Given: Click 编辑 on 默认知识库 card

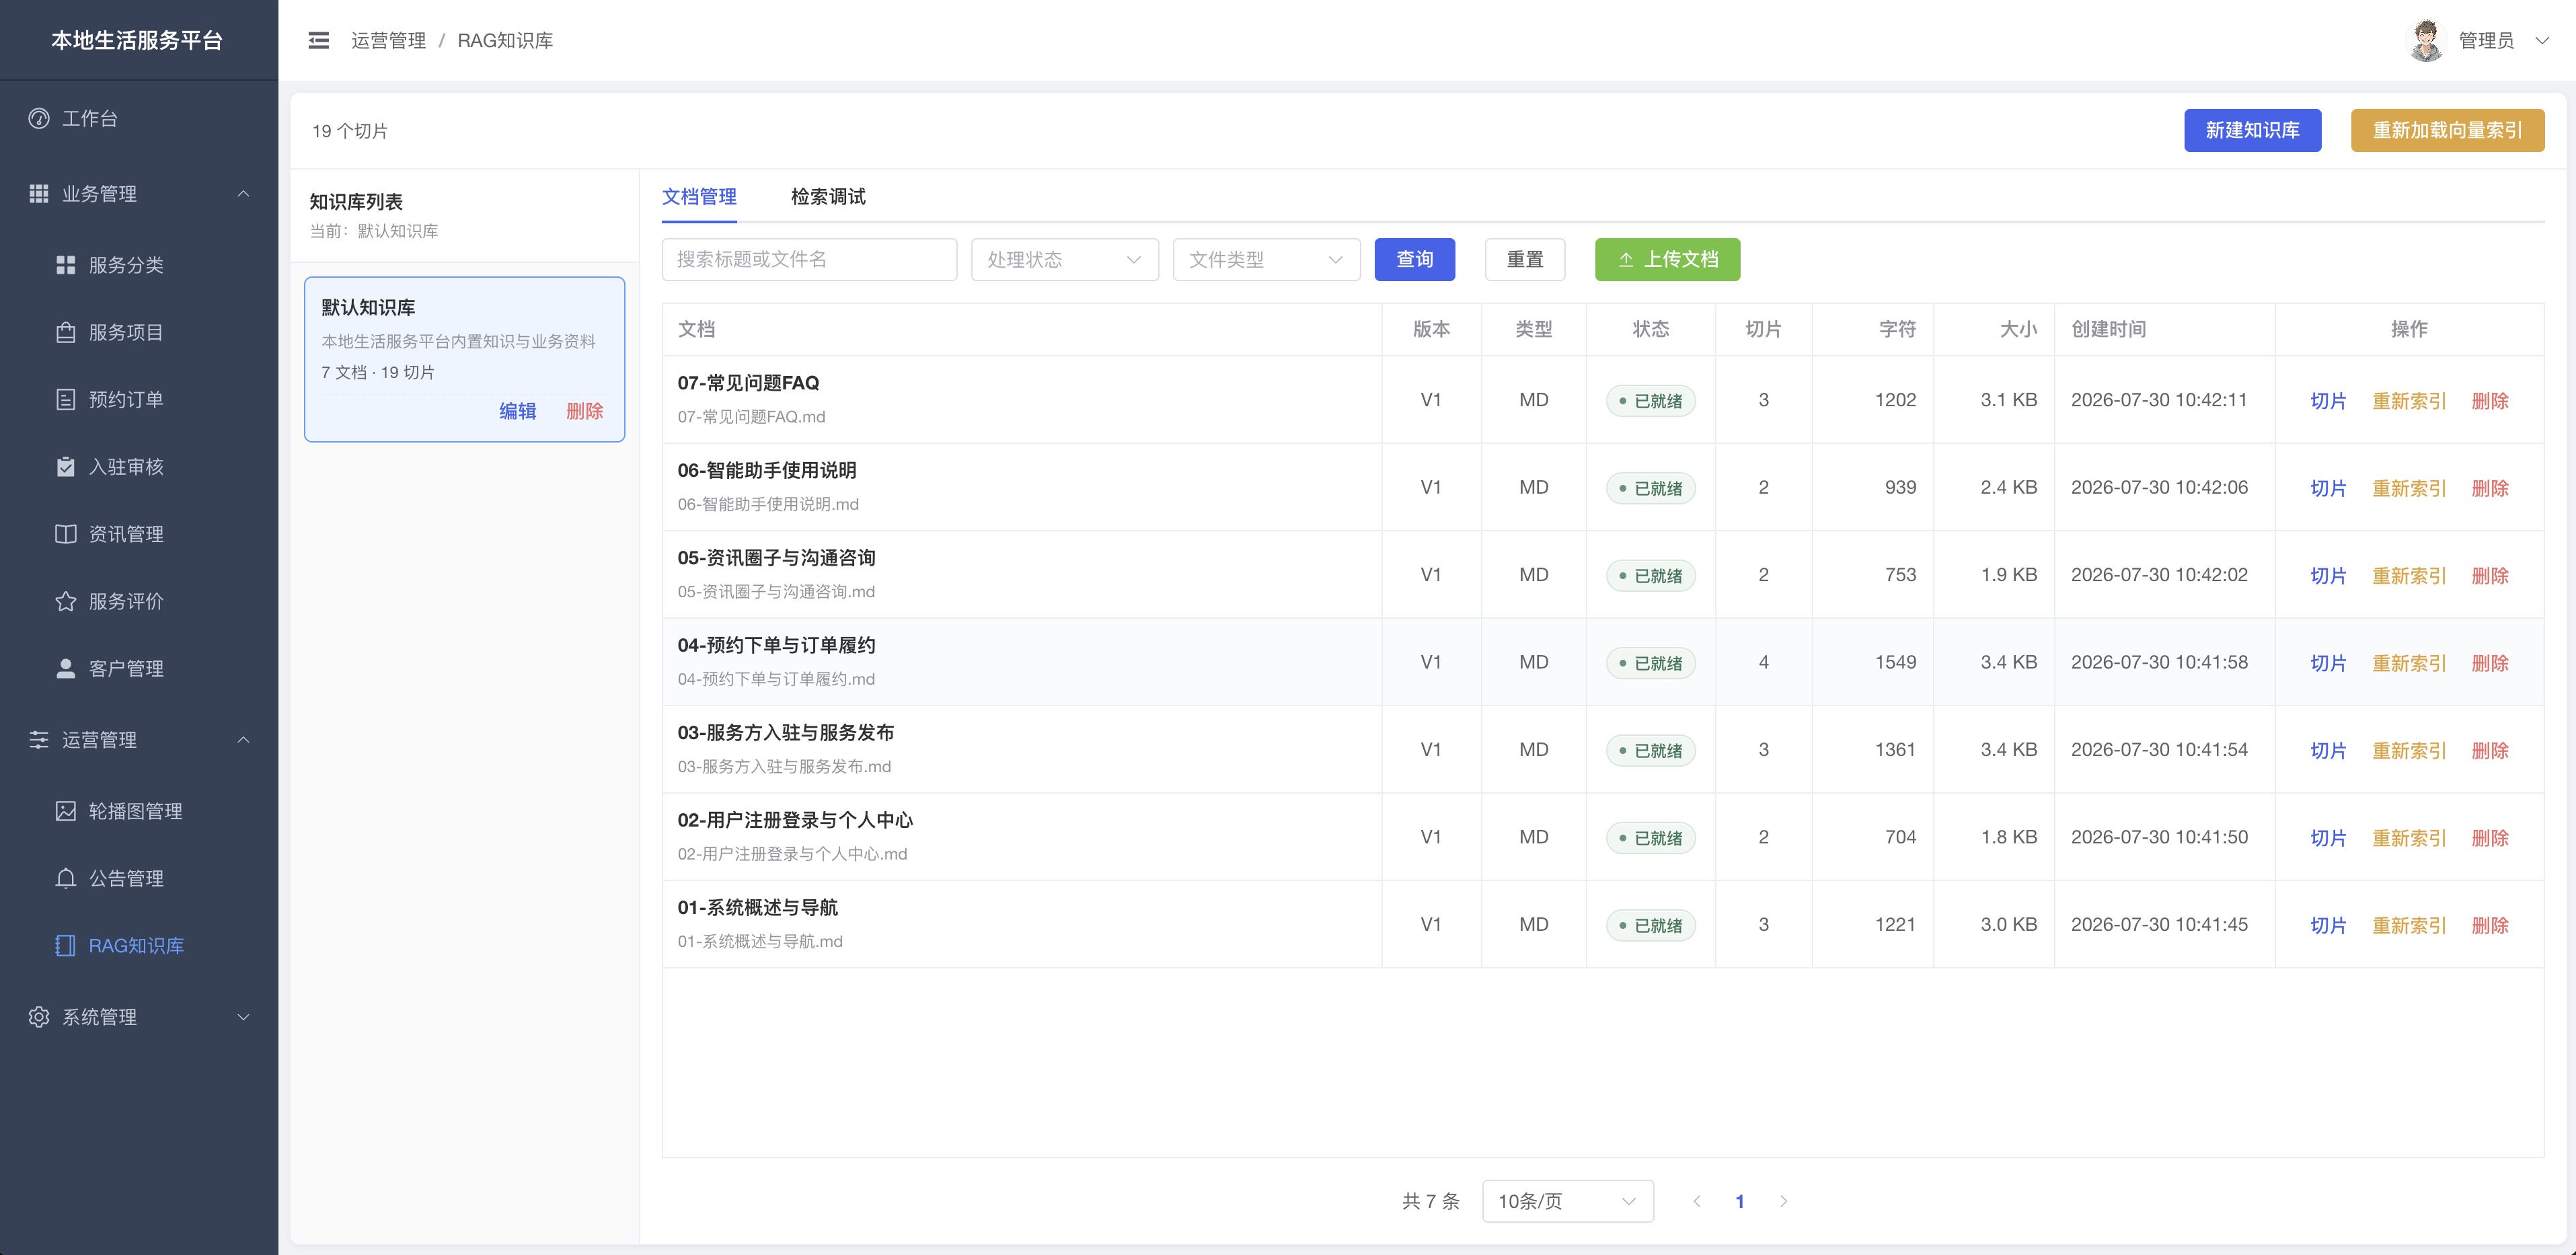Looking at the screenshot, I should (x=518, y=410).
